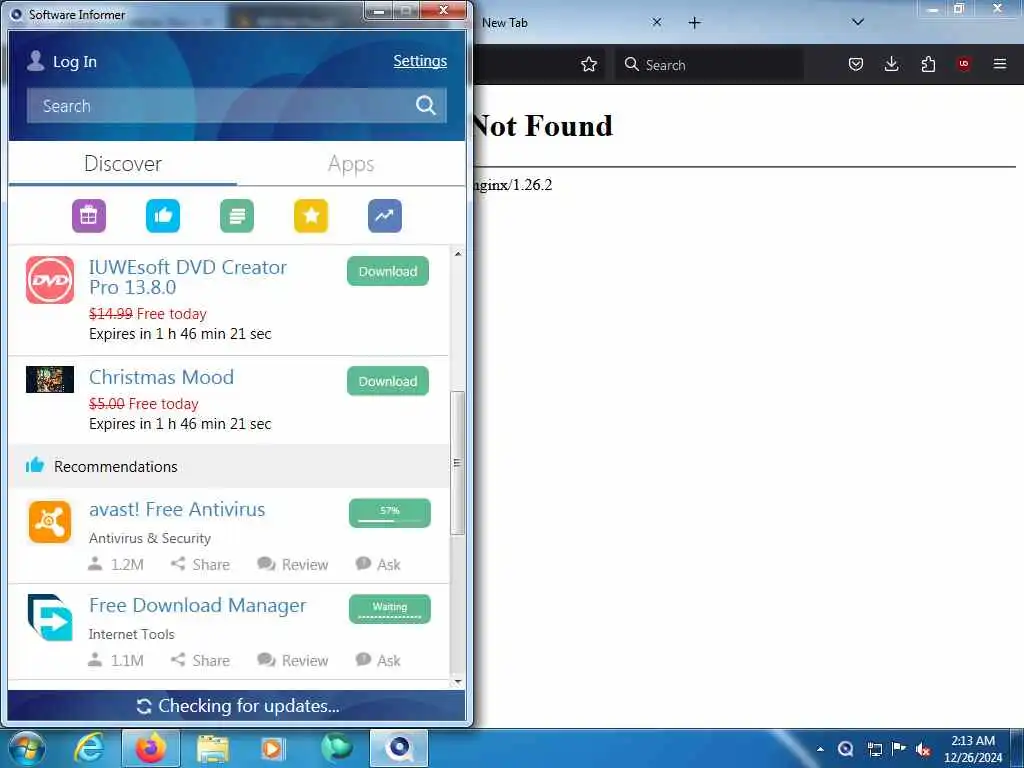The width and height of the screenshot is (1024, 768).
Task: Open Windows Start menu orb
Action: point(26,748)
